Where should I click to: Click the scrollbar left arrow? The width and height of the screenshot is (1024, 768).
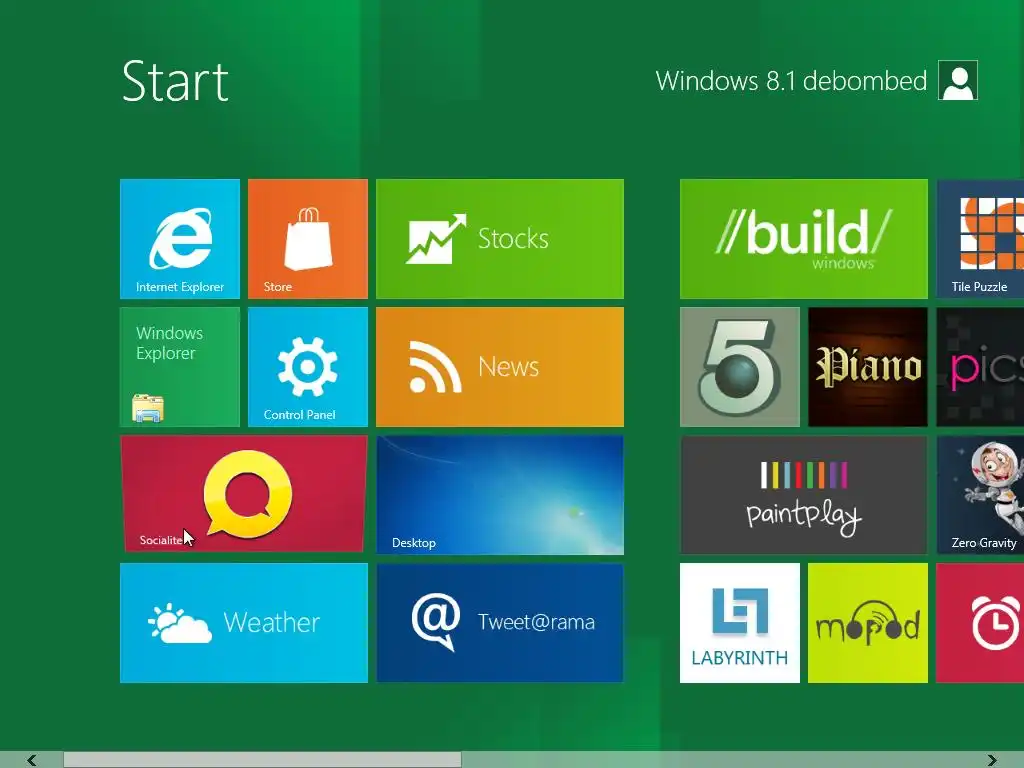(31, 760)
